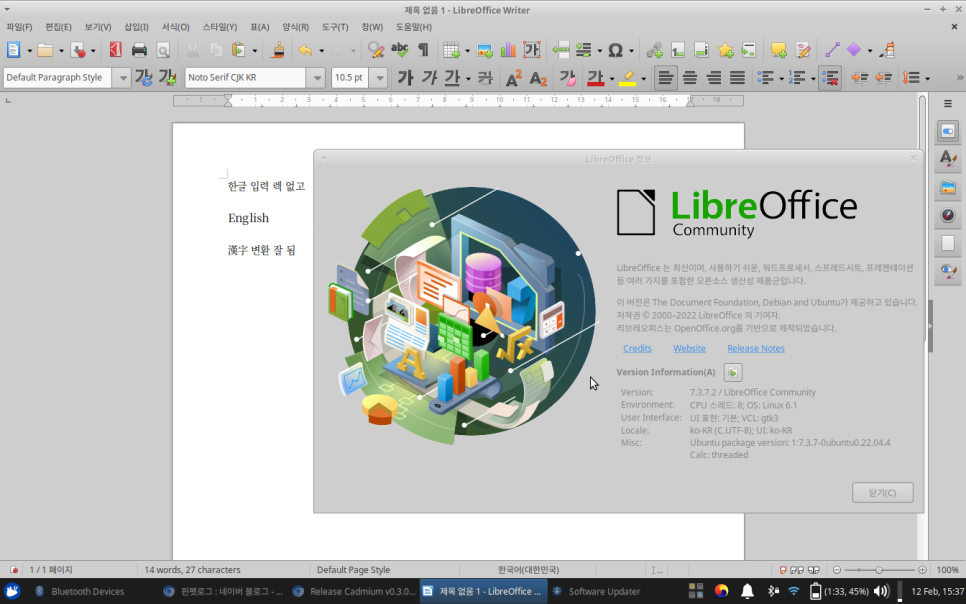Toggle Strikethrough formatting button

click(485, 78)
